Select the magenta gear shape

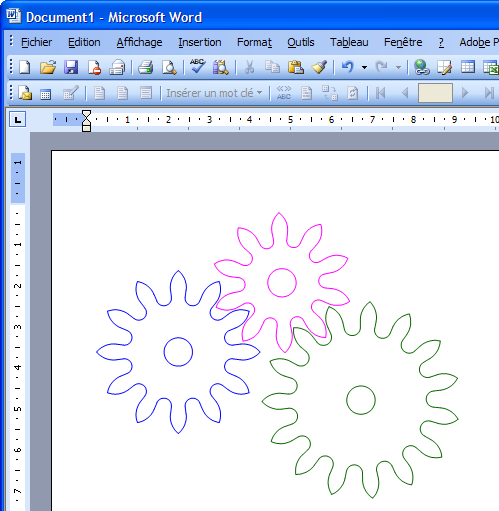tap(282, 283)
